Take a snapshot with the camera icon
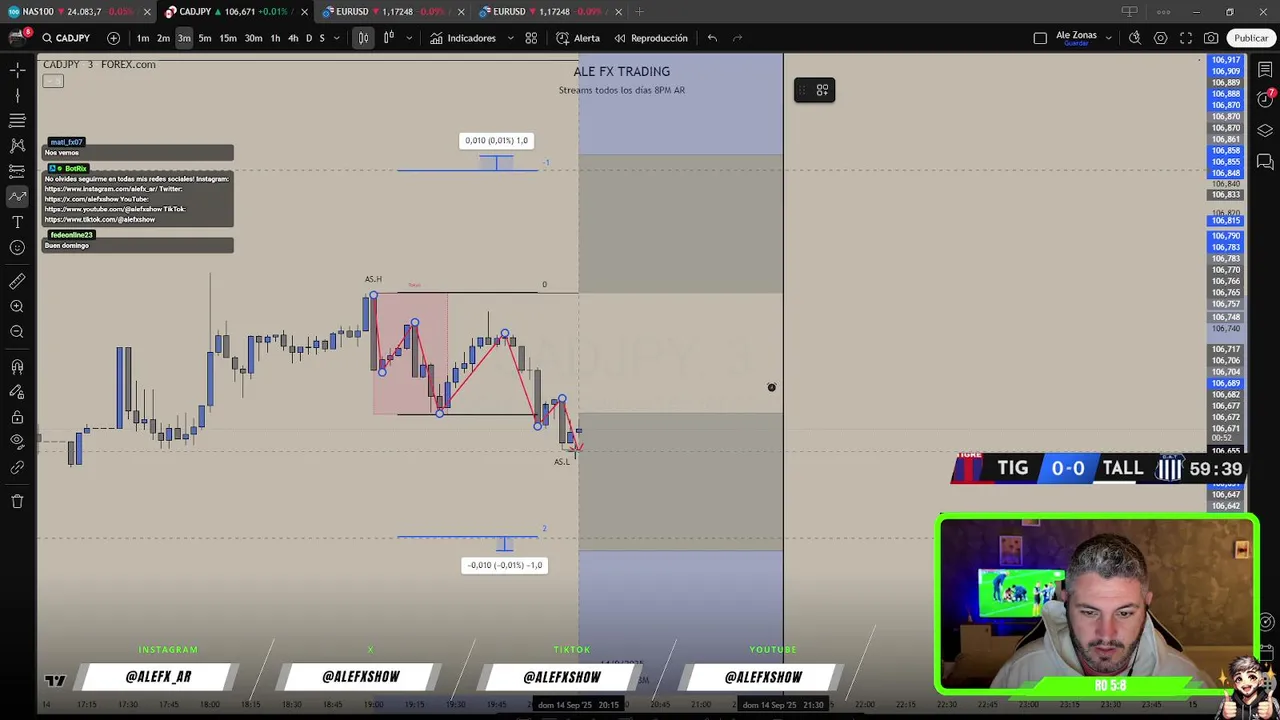This screenshot has width=1280, height=720. click(1211, 38)
